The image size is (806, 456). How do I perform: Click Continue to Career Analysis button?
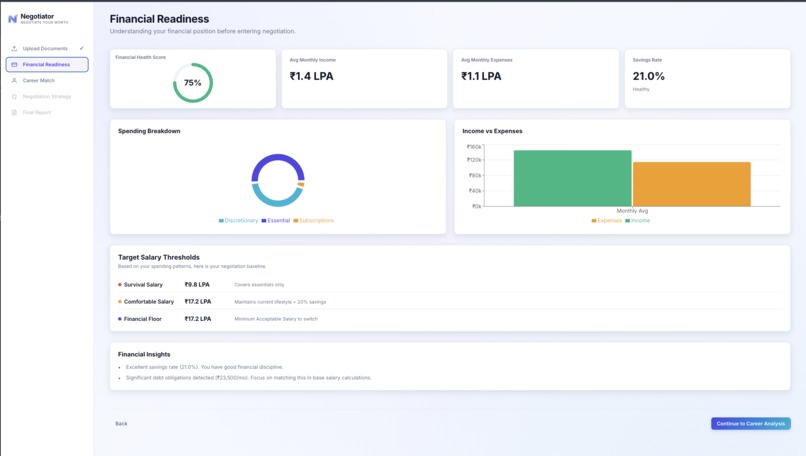[x=750, y=424]
